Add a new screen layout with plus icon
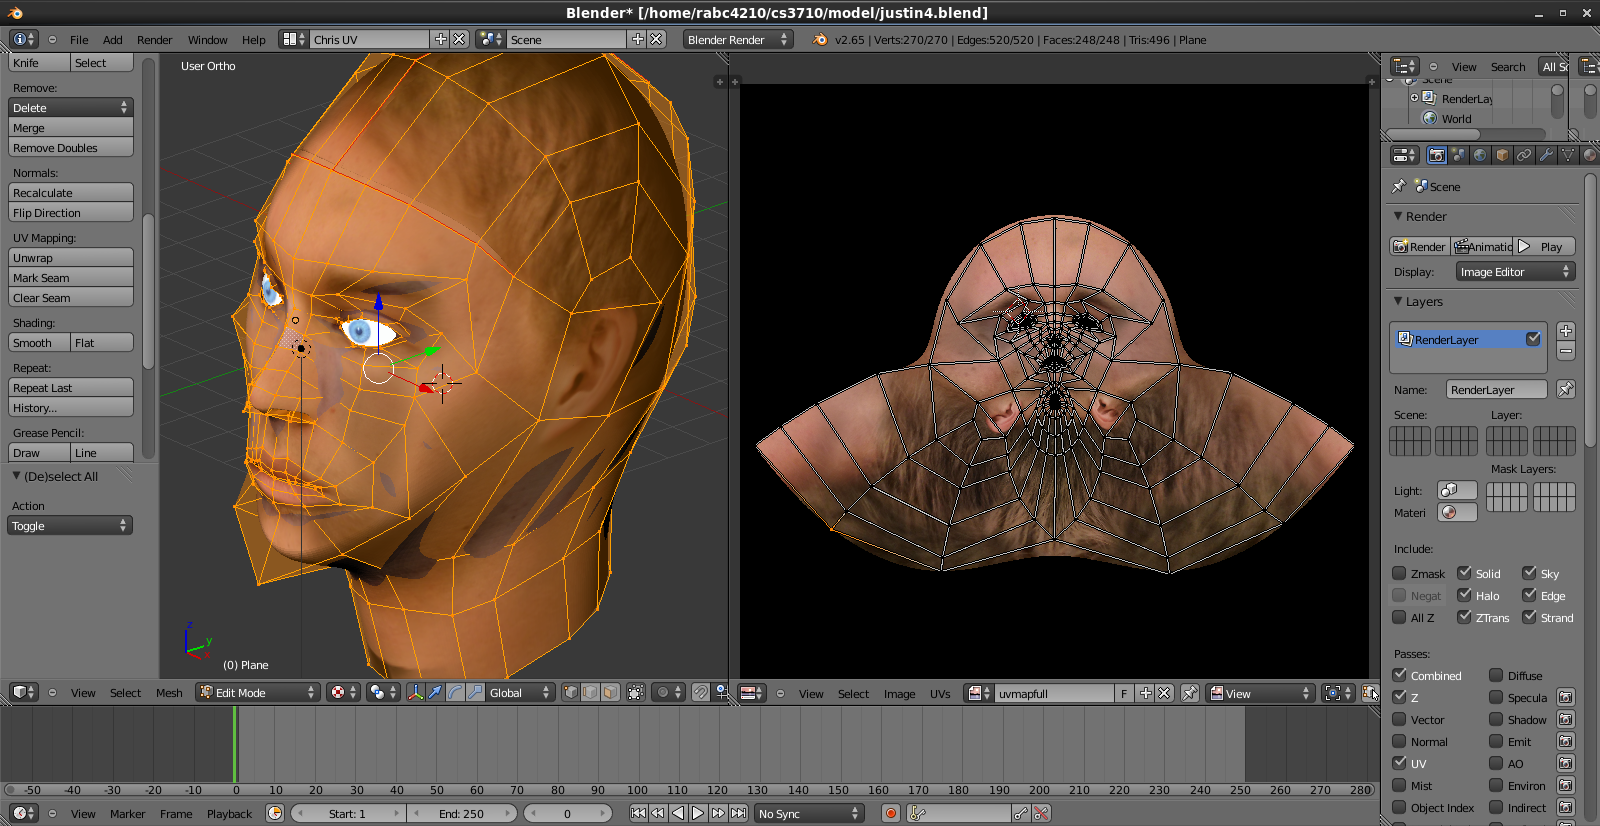 [x=441, y=39]
